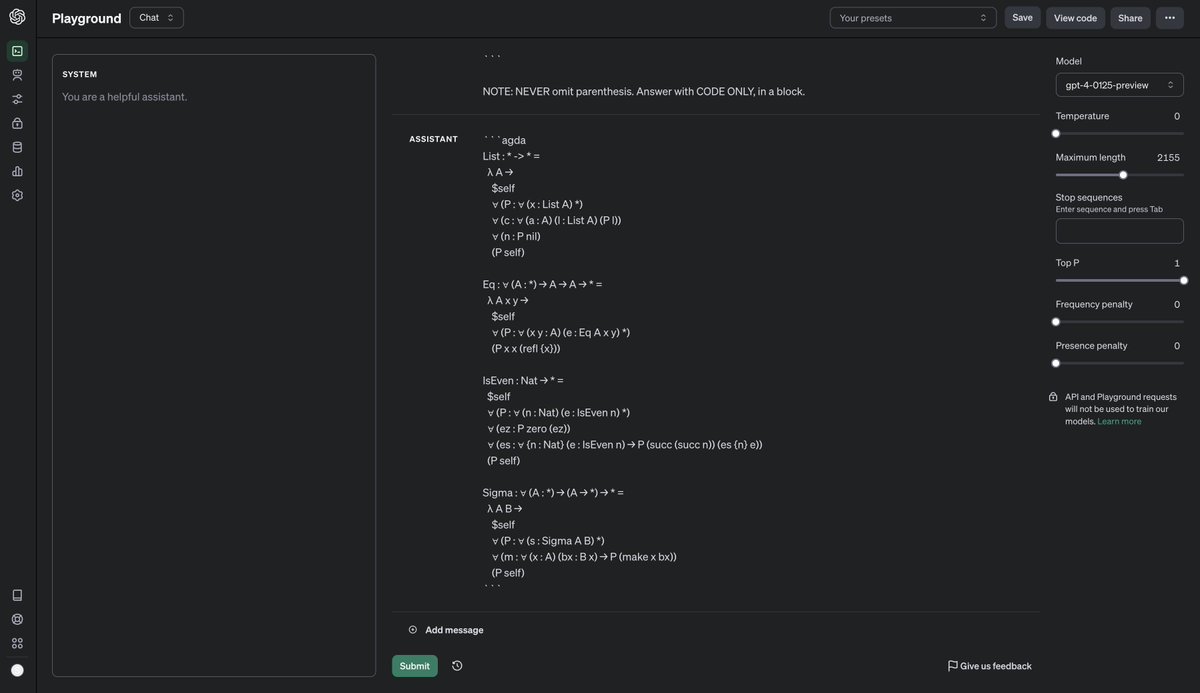Open the profile avatar at the sidebar bottom
Screen dimensions: 1200x693
[17, 670]
